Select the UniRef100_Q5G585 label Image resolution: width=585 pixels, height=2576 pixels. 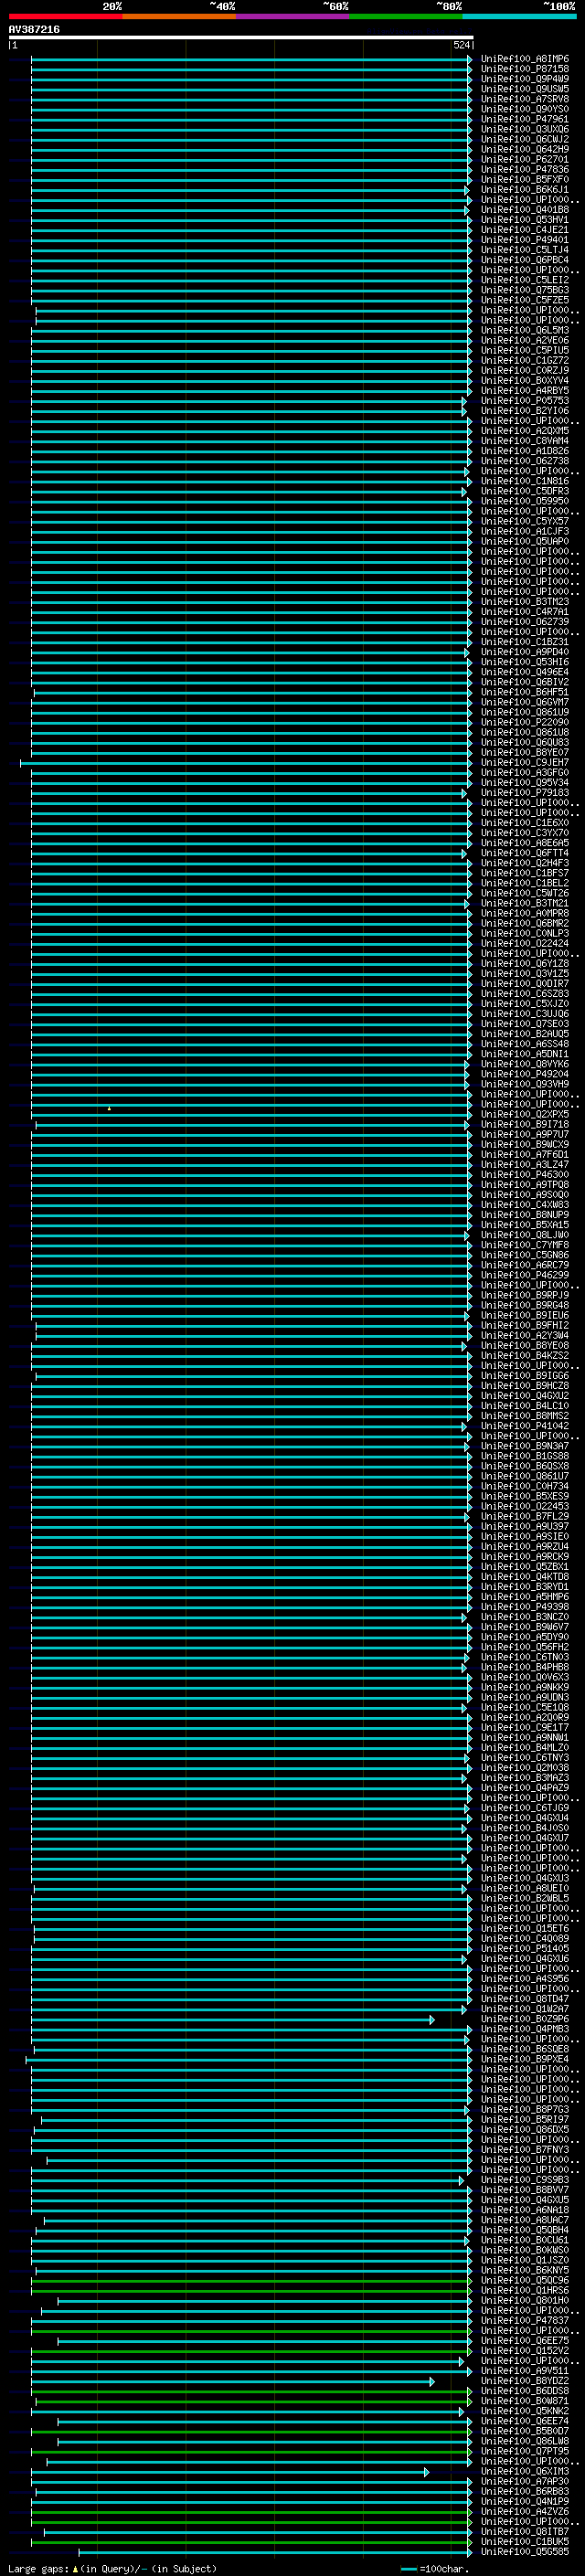[x=524, y=2552]
